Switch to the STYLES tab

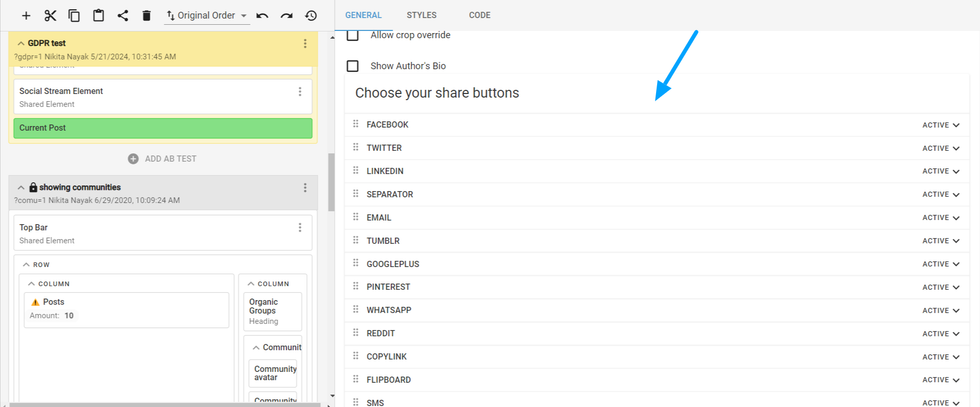click(x=421, y=15)
